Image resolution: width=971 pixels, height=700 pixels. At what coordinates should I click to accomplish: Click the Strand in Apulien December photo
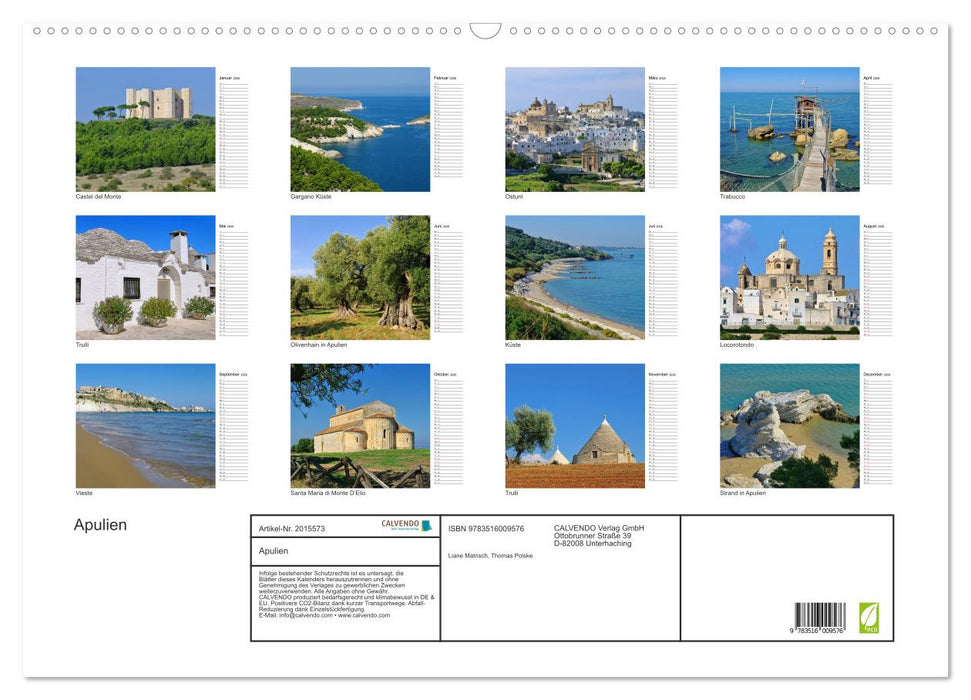coord(790,426)
